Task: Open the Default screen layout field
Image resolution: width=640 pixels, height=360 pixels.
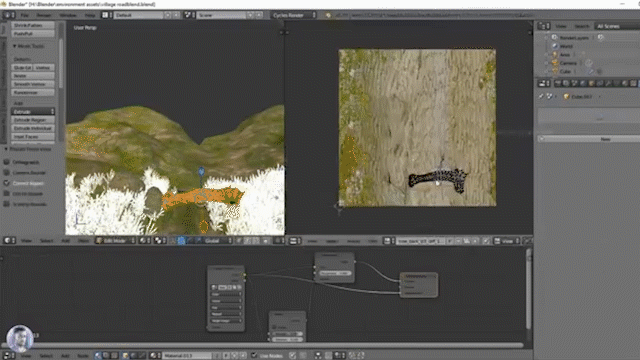Action: tap(139, 15)
